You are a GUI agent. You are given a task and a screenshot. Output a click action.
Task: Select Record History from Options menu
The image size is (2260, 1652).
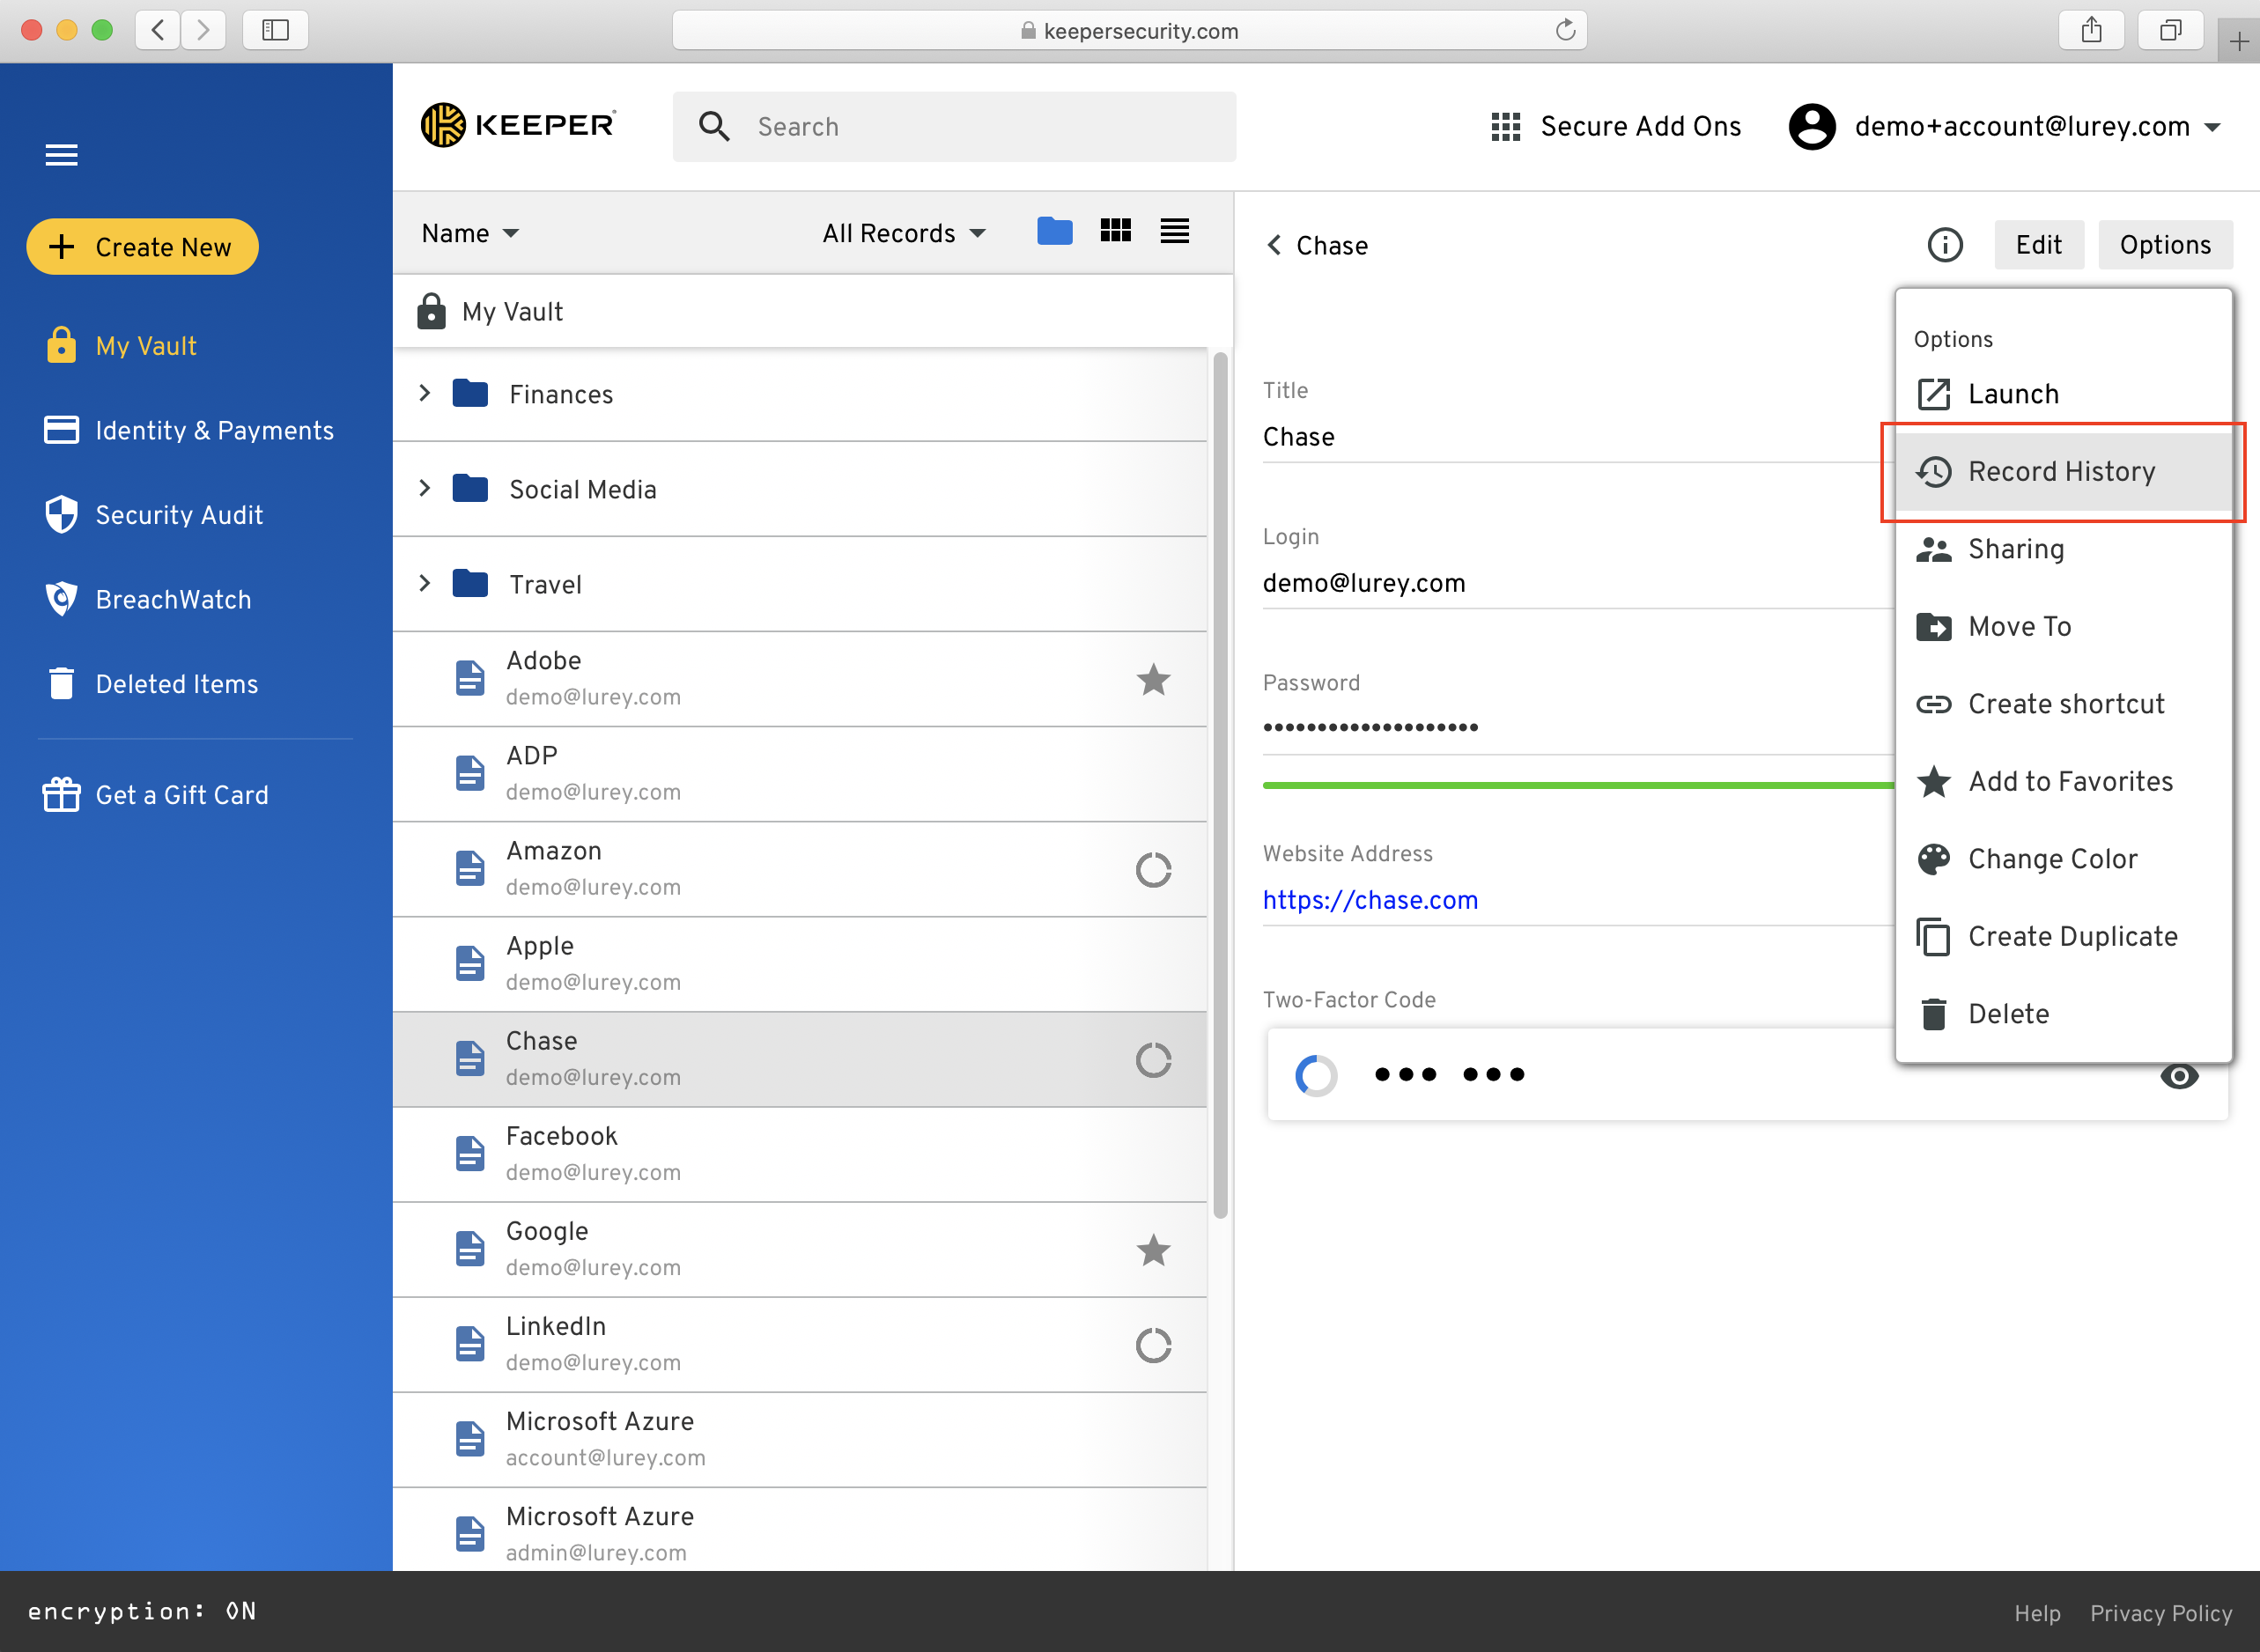(x=2064, y=471)
